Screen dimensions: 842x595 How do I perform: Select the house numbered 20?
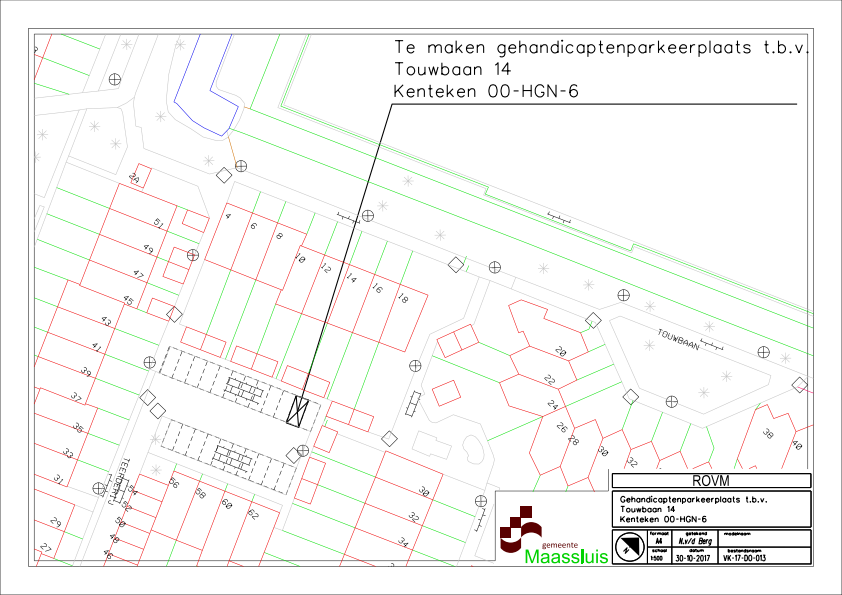[562, 352]
